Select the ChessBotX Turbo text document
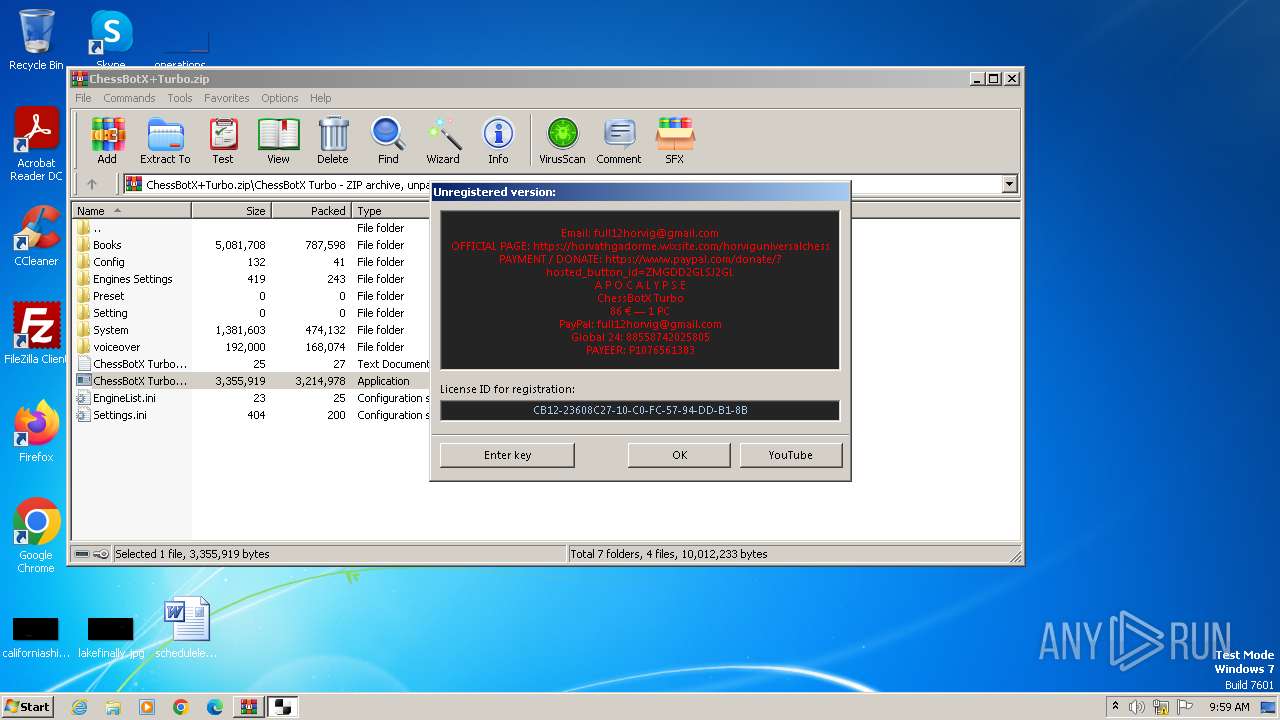Viewport: 1280px width, 720px height. tap(250, 364)
